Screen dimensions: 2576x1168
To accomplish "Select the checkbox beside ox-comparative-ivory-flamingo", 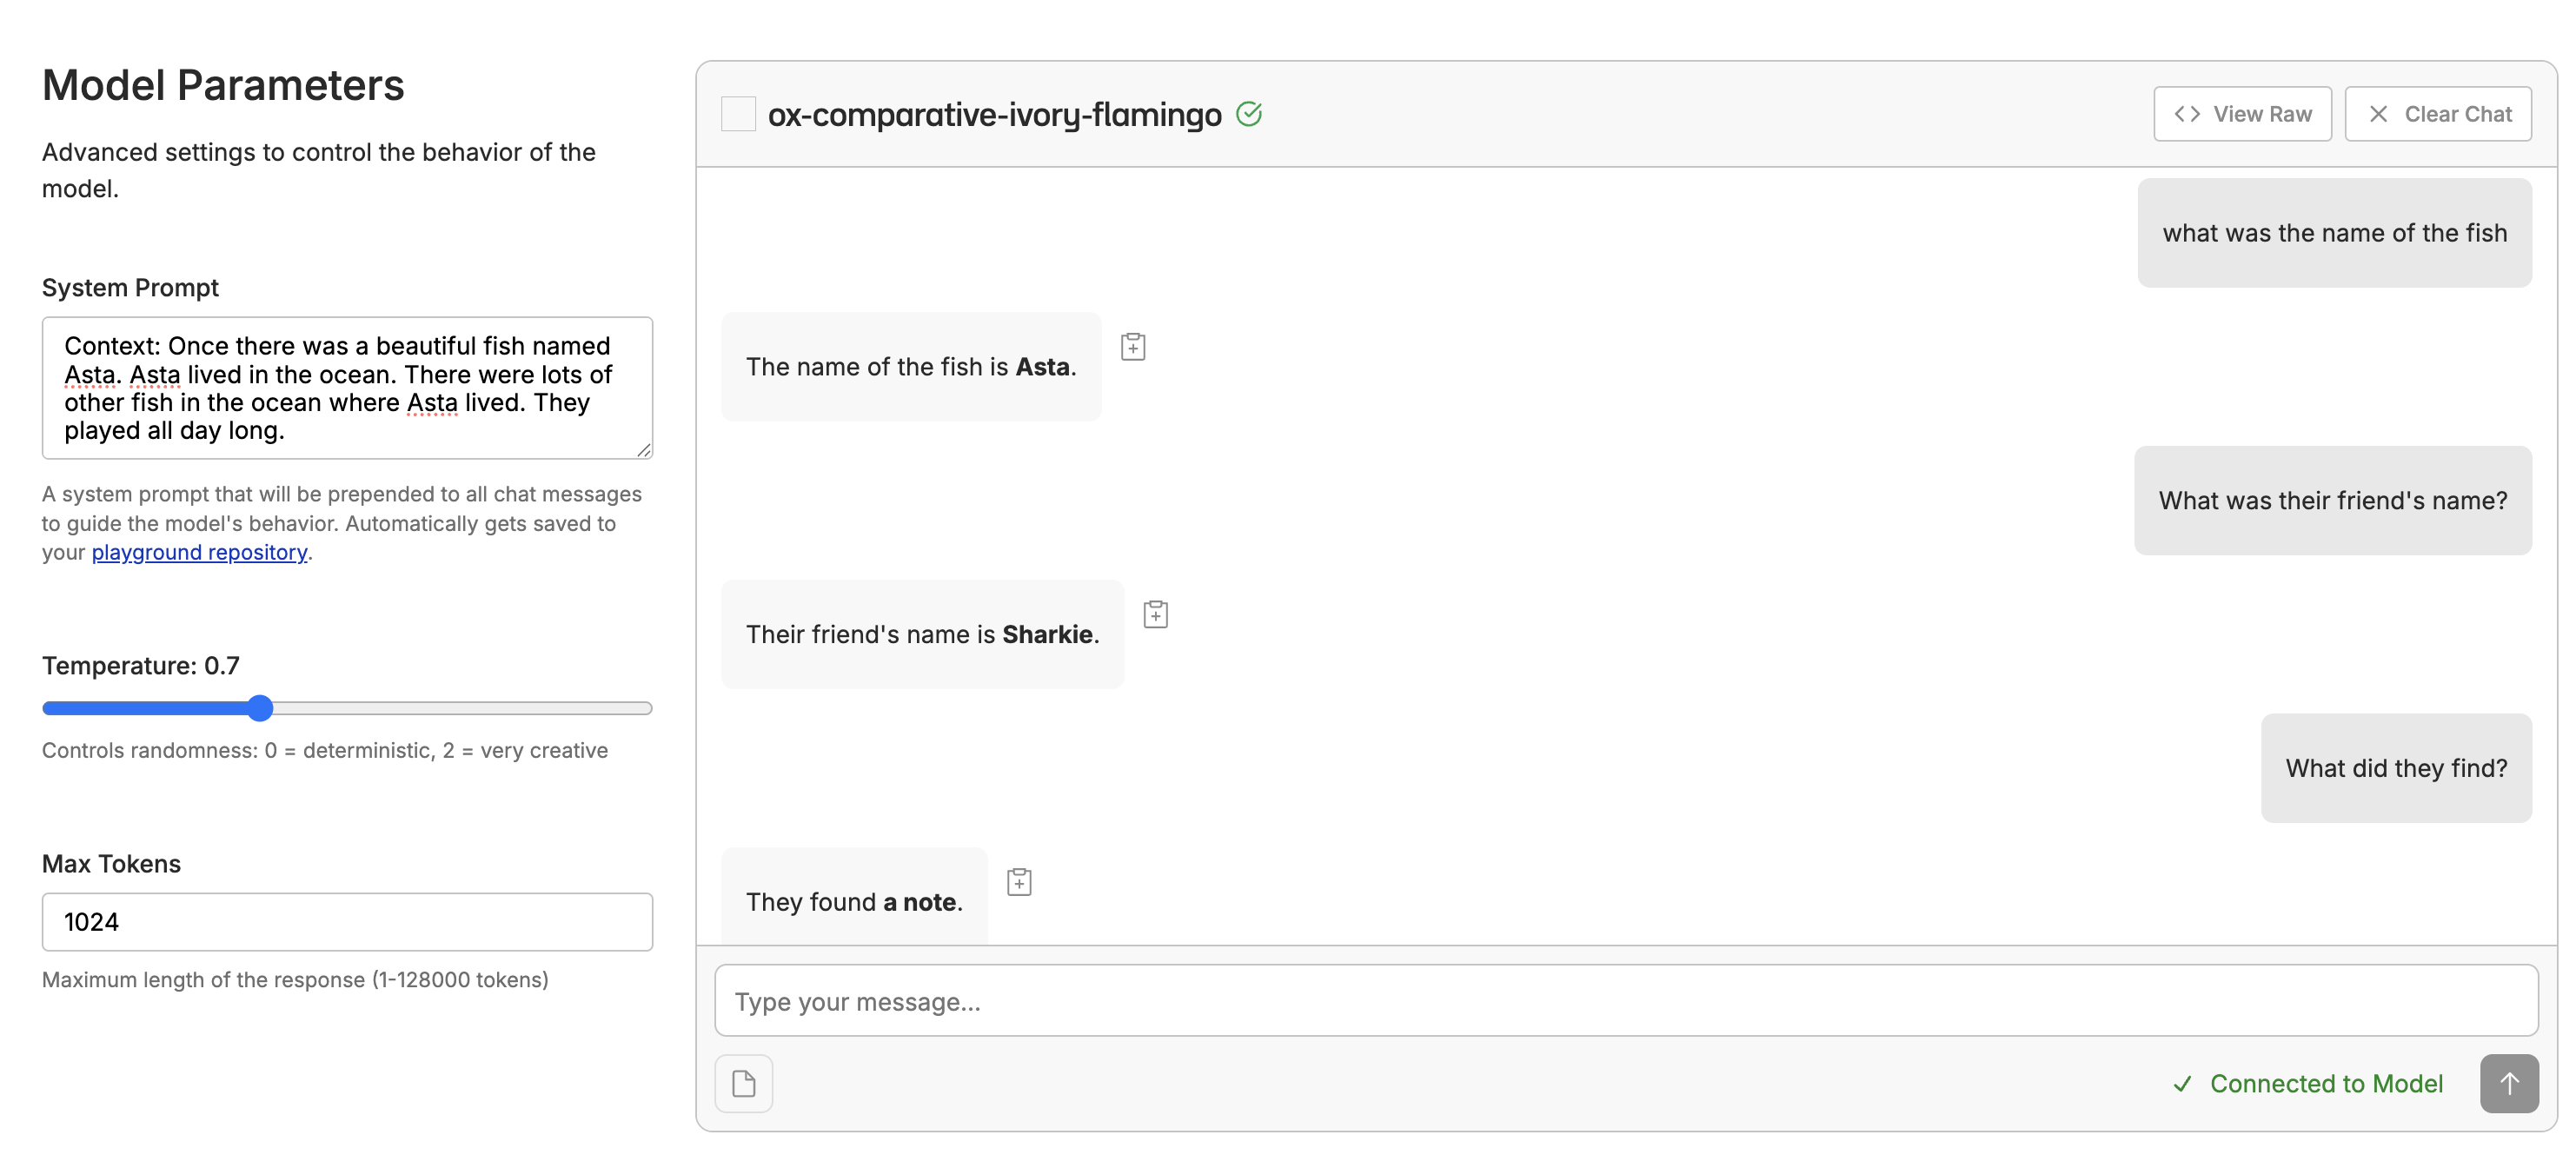I will (738, 113).
